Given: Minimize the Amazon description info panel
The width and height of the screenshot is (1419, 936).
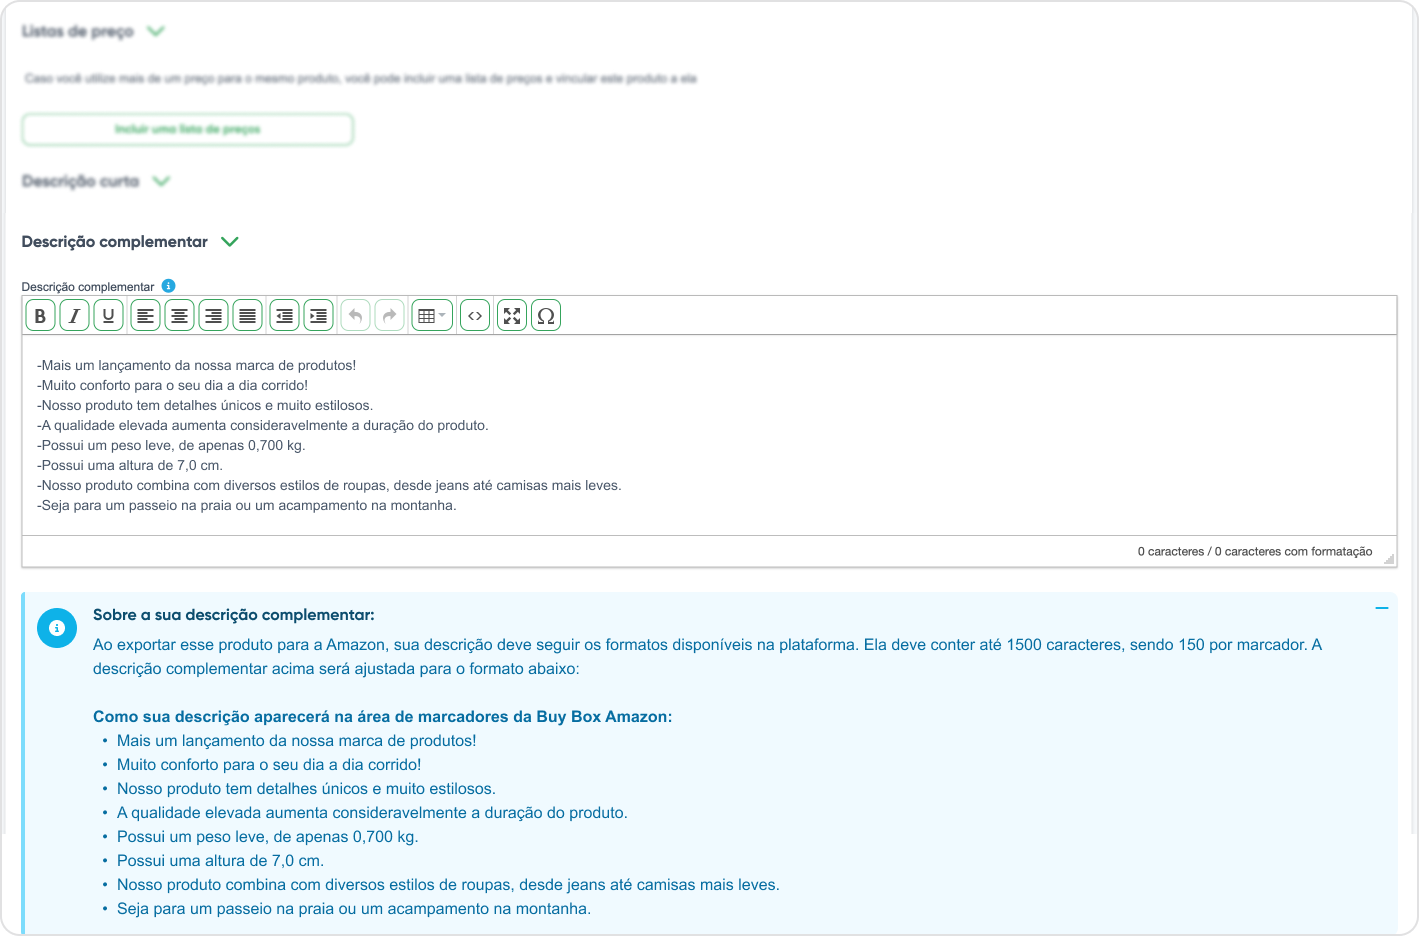Looking at the screenshot, I should tap(1382, 608).
